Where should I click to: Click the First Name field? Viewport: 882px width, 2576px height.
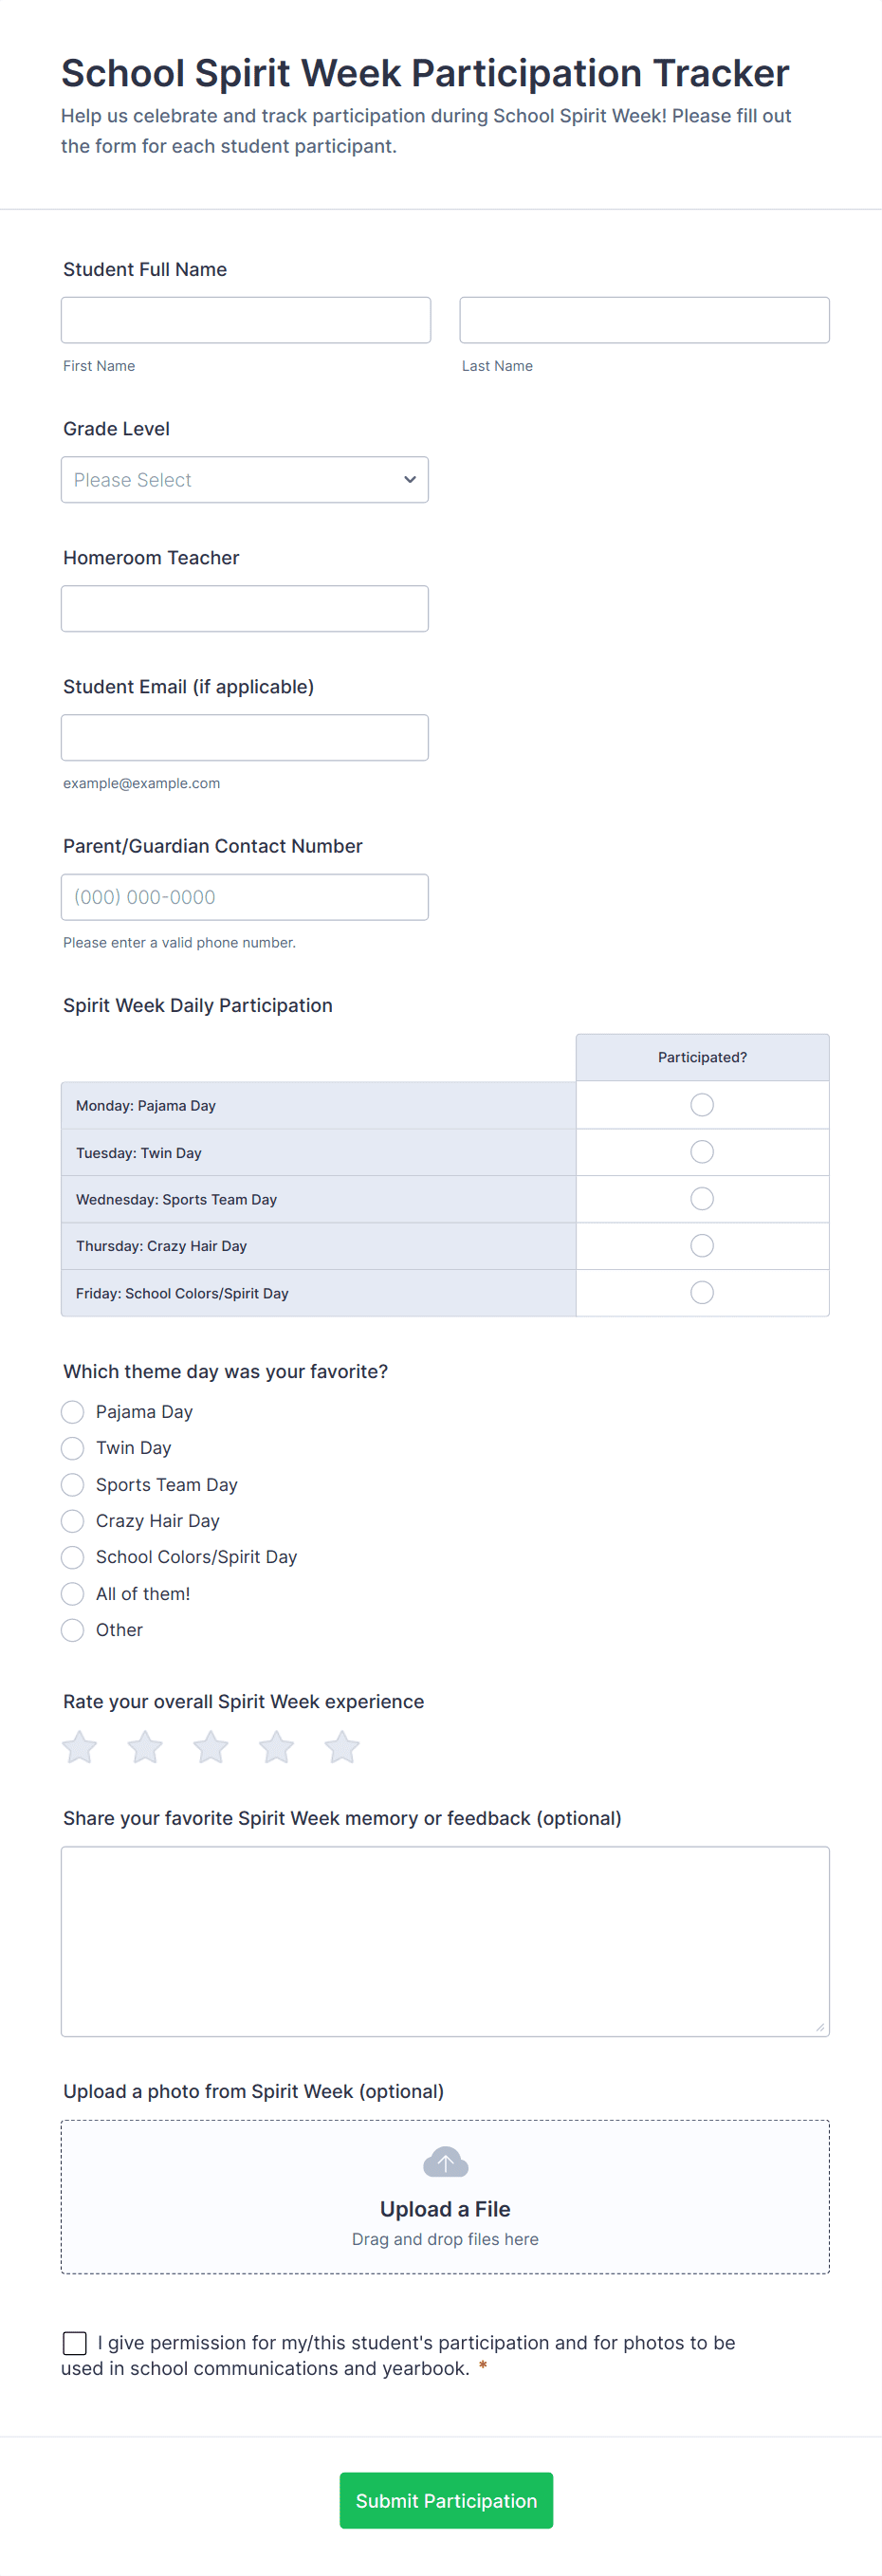click(246, 320)
